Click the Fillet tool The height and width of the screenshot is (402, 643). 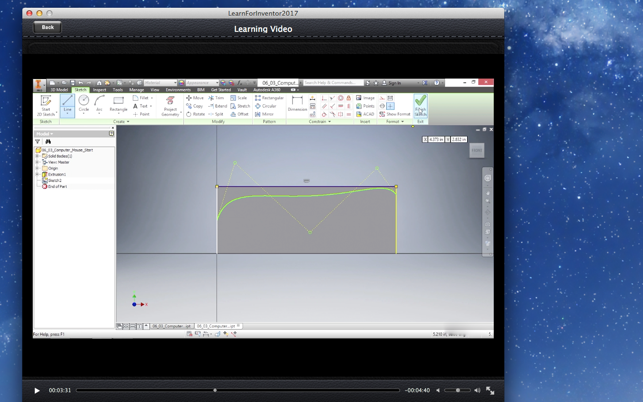point(141,98)
